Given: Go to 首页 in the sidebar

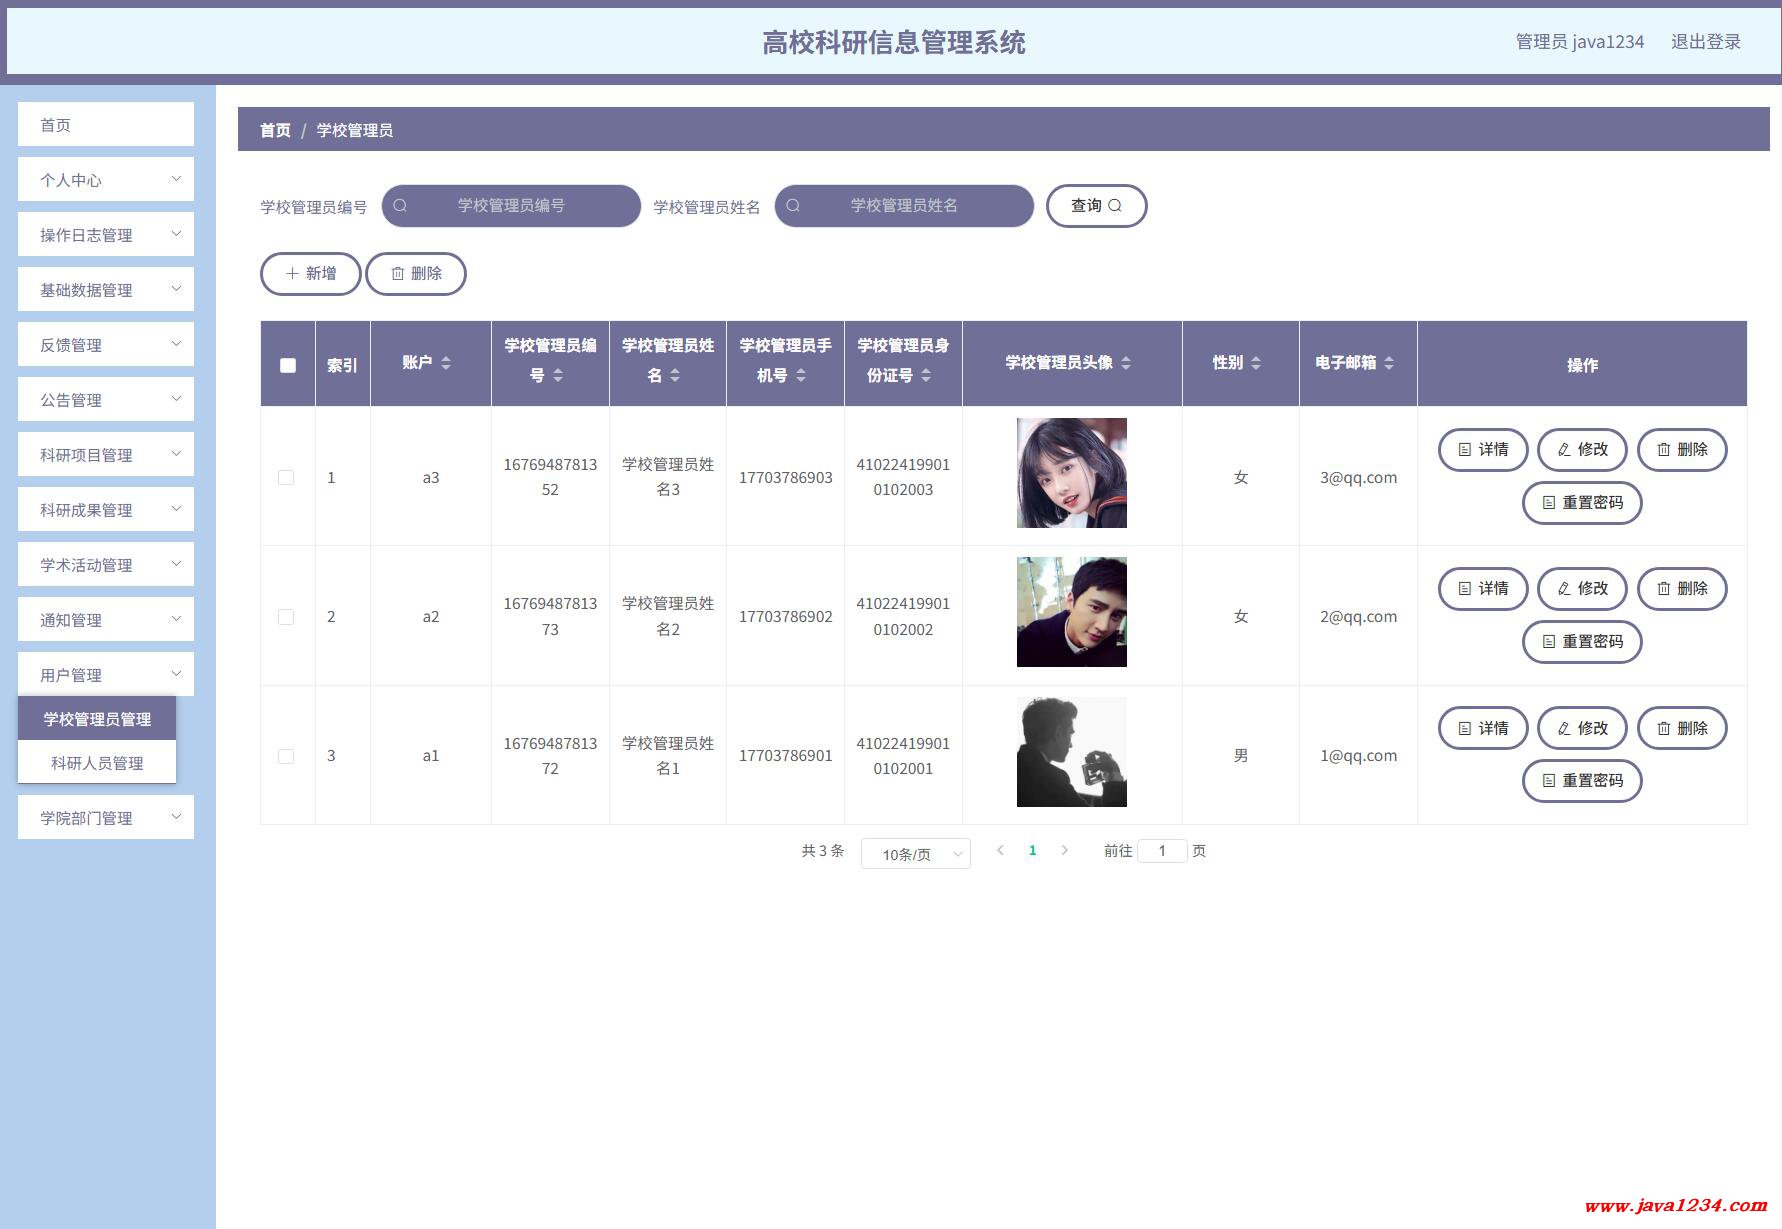Looking at the screenshot, I should (106, 125).
